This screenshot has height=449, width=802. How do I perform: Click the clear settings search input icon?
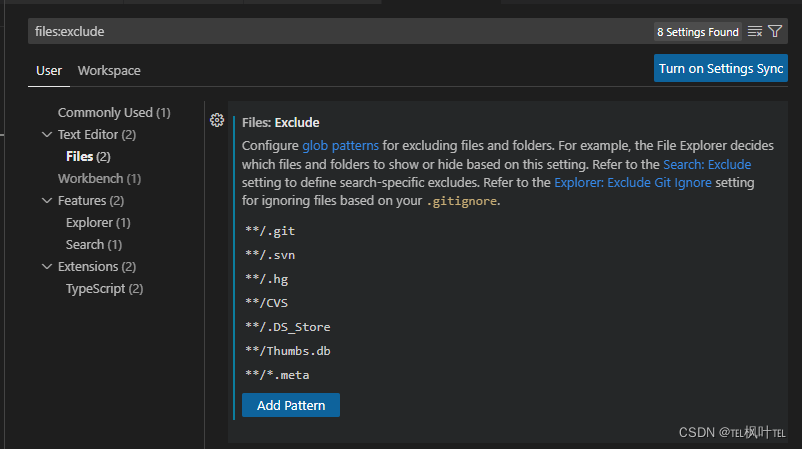coord(755,32)
